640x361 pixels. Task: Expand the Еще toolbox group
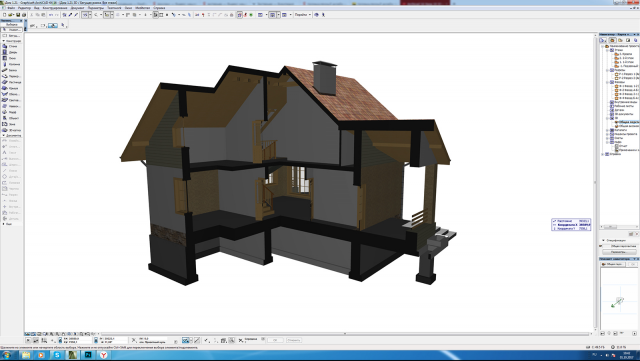pos(4,224)
